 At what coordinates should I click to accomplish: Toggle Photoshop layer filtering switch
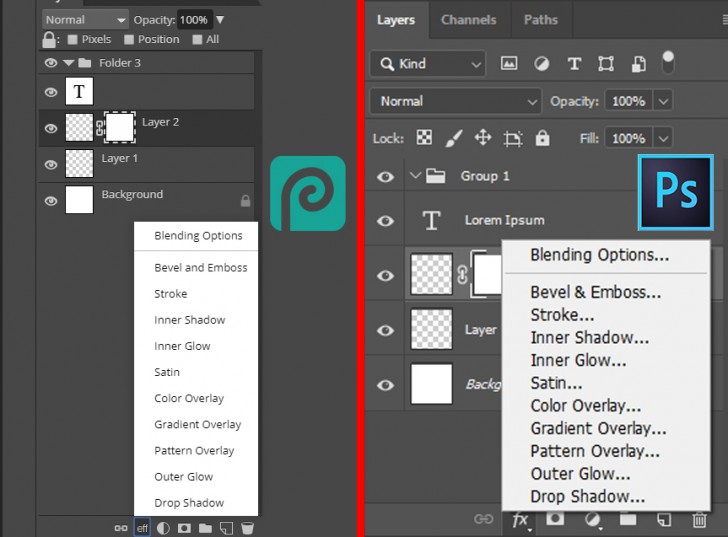point(668,63)
